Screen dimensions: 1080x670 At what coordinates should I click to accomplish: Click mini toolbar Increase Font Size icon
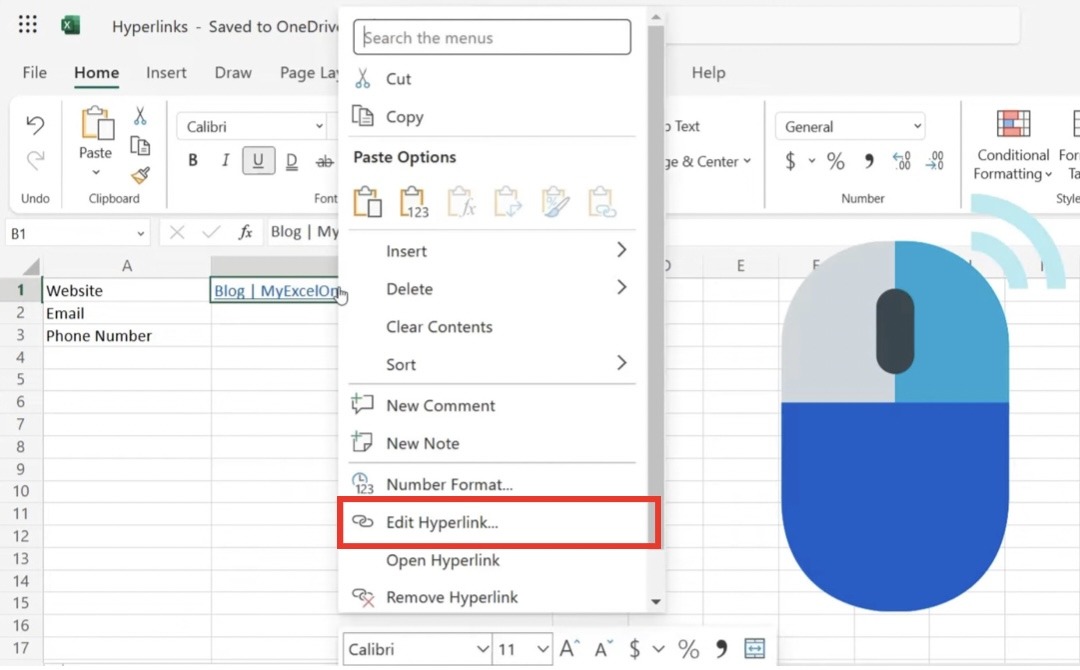click(x=570, y=648)
